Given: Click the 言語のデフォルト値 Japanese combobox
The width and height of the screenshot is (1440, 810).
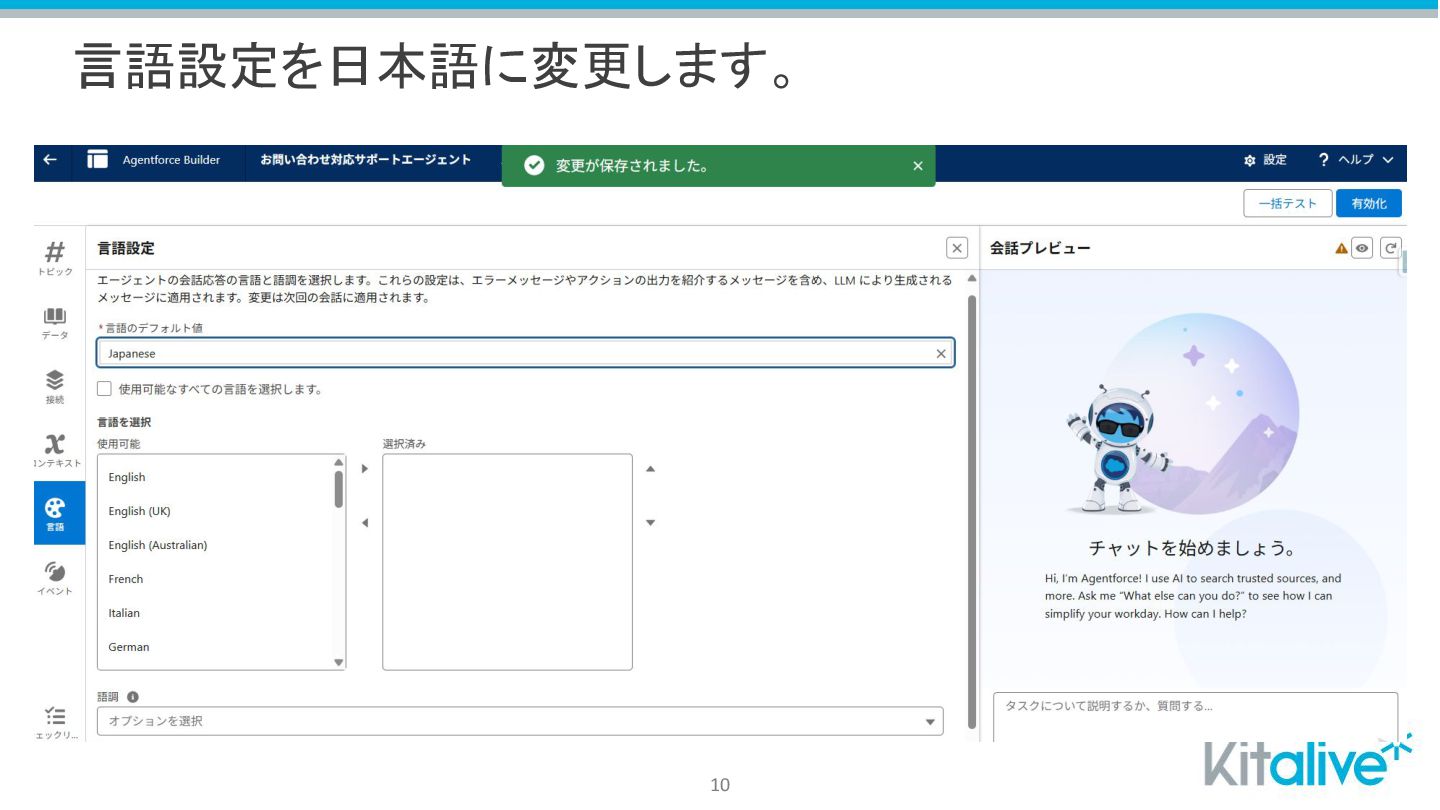Looking at the screenshot, I should pyautogui.click(x=525, y=353).
